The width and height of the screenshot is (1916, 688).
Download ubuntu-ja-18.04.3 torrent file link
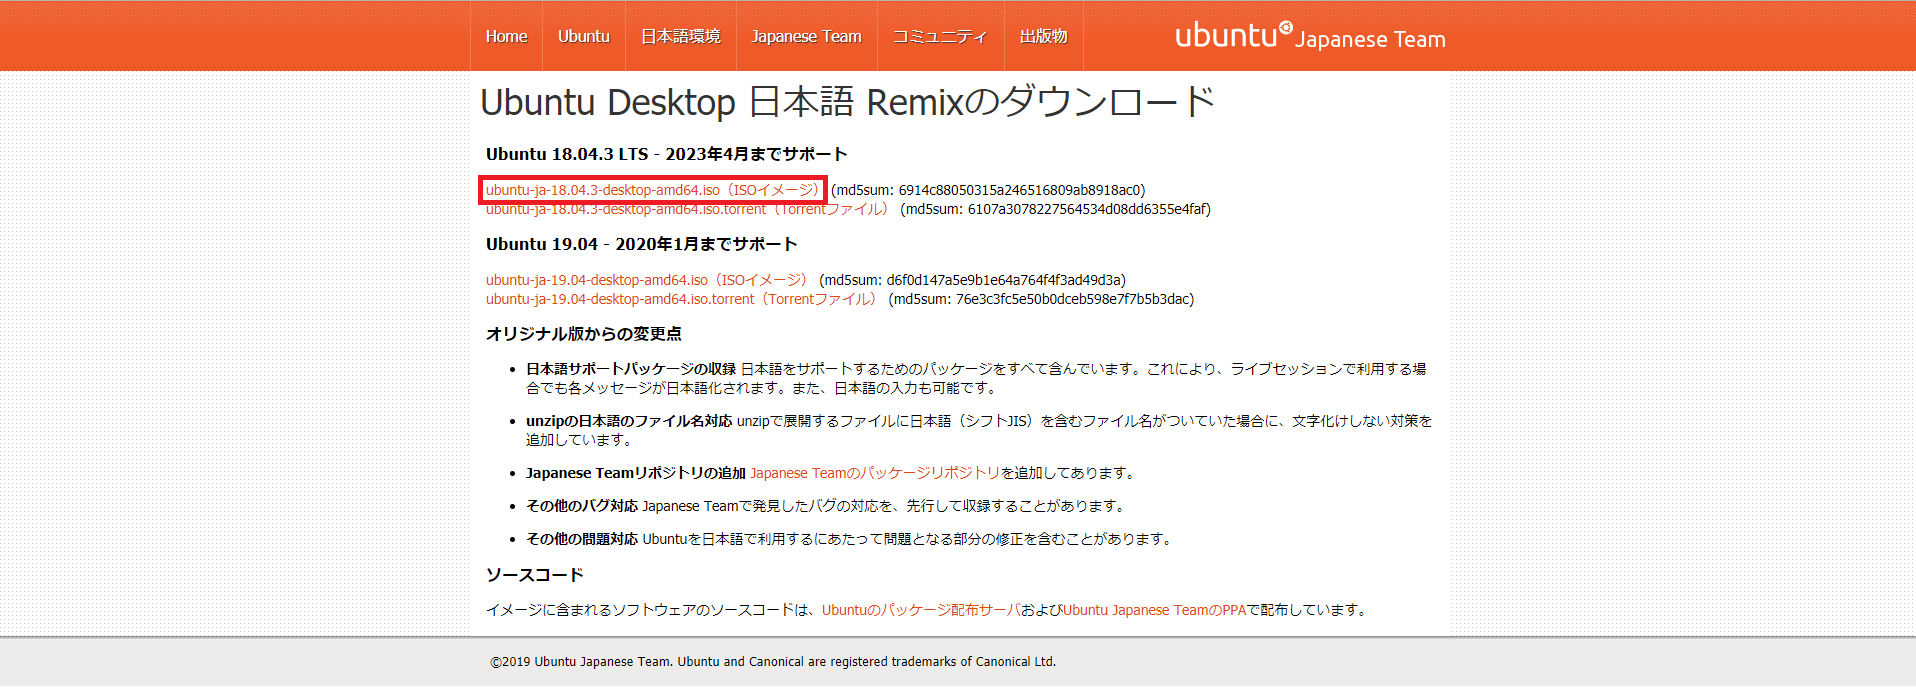[x=687, y=210]
